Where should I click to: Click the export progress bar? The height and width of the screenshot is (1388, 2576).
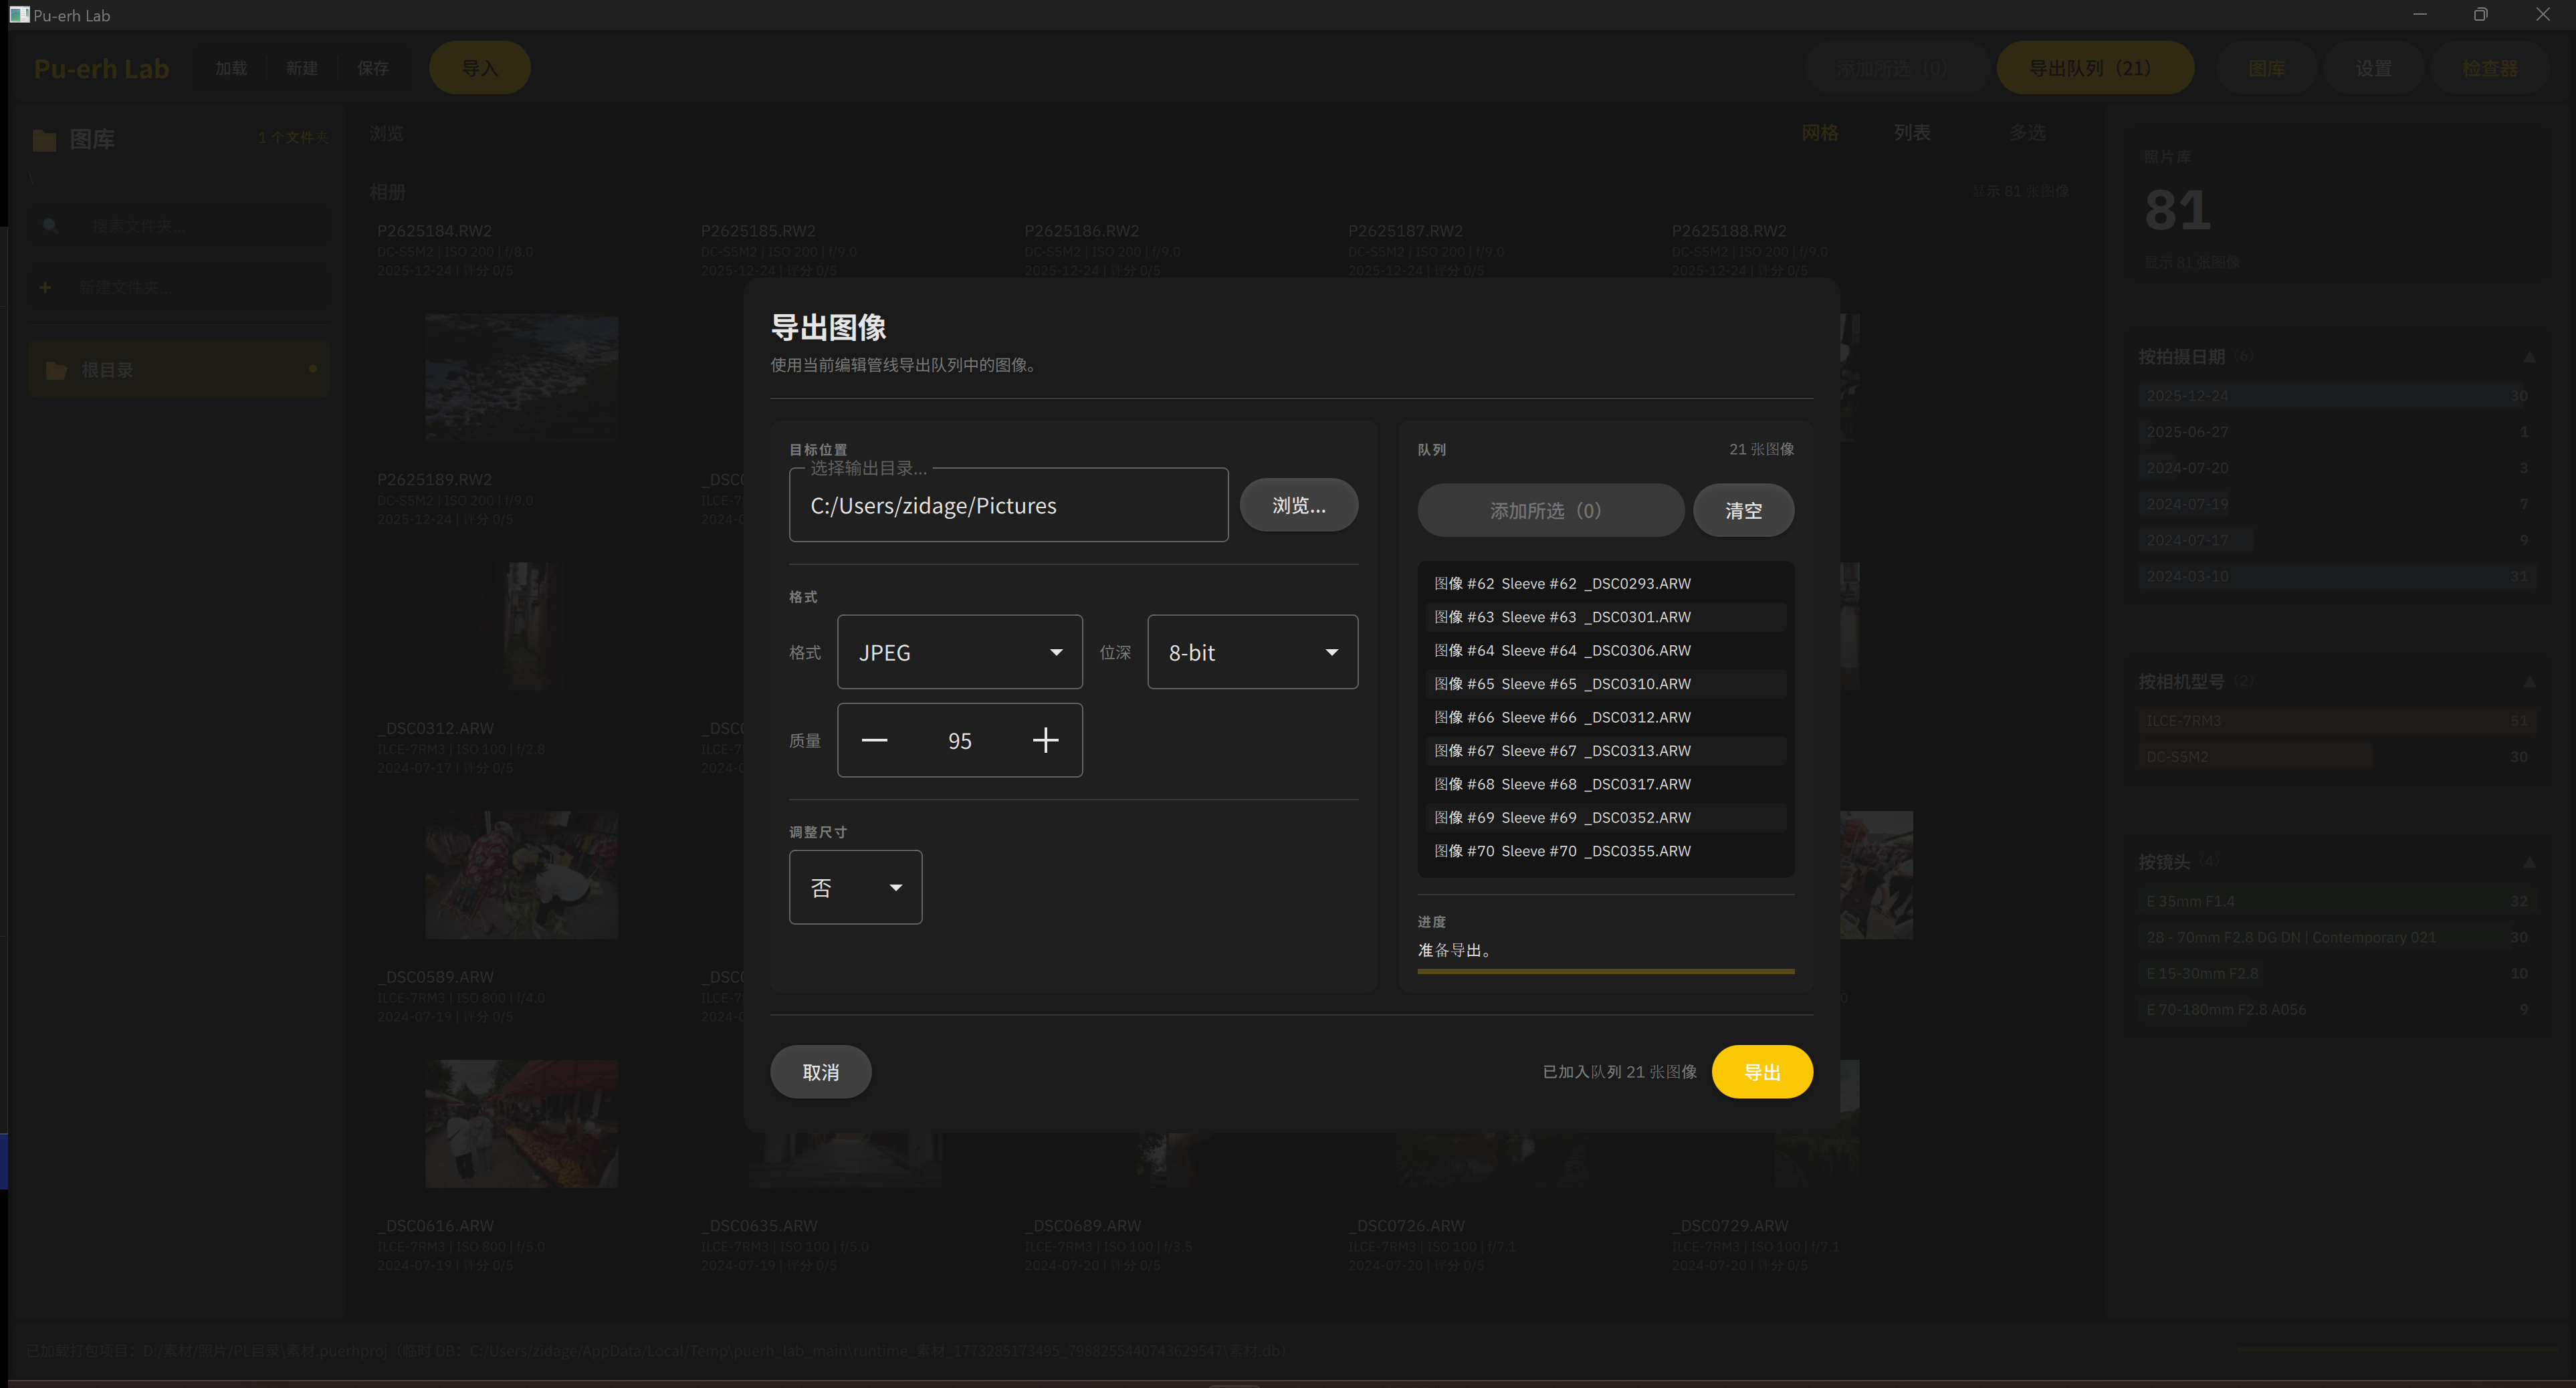1605,971
